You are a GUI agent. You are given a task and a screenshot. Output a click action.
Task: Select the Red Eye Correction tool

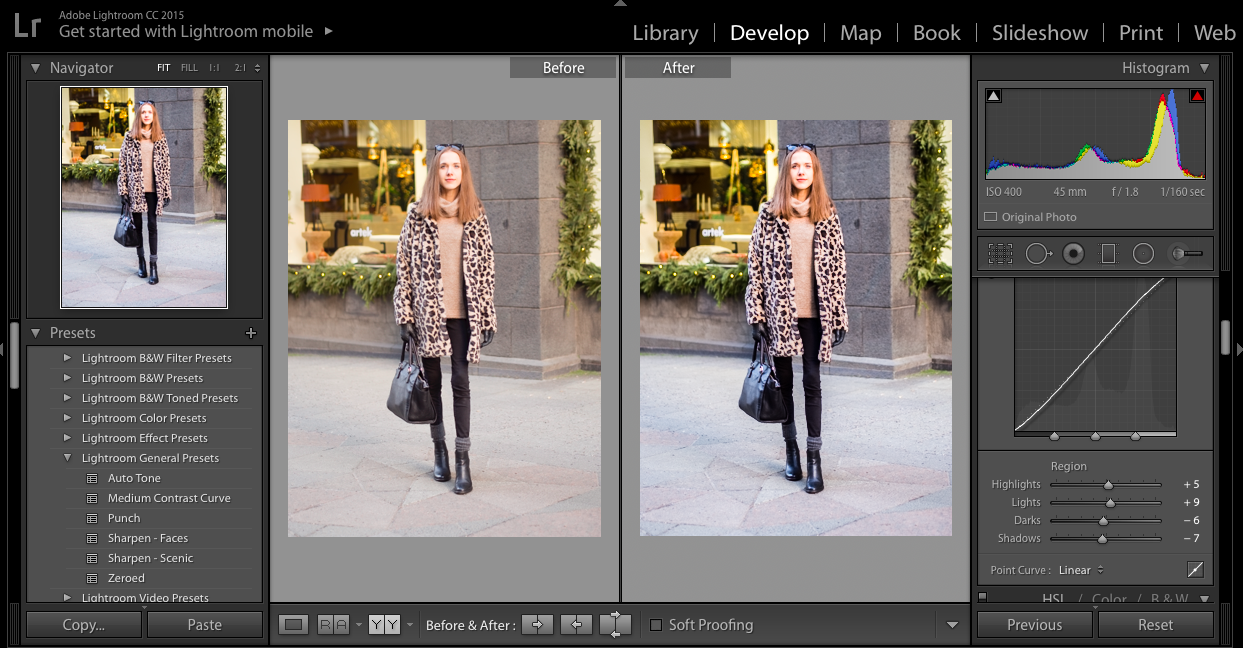pyautogui.click(x=1074, y=254)
